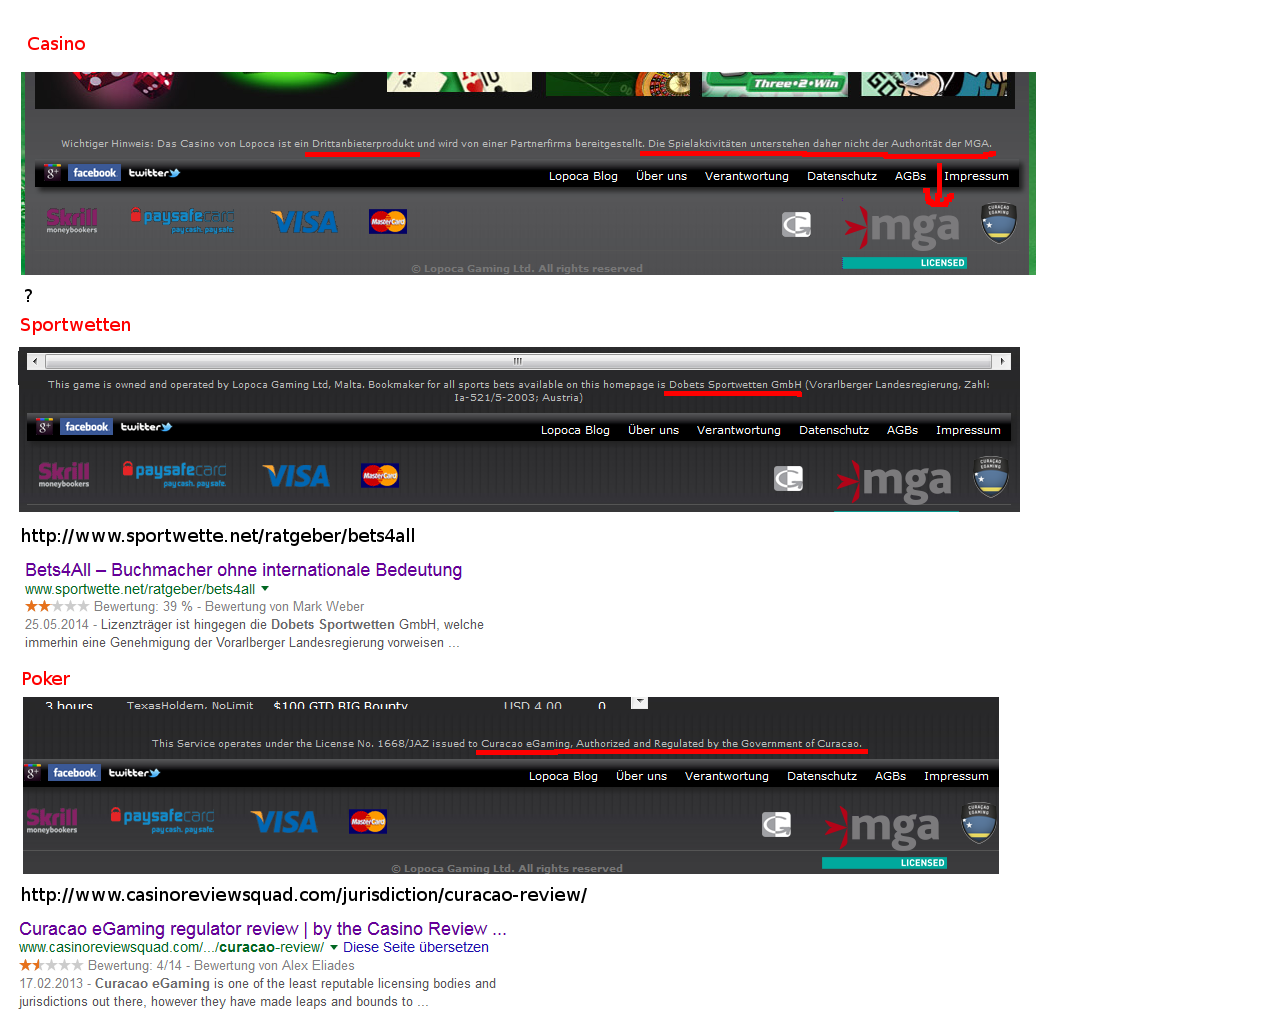Viewport: 1280px width, 1024px height.
Task: Click the License No. 1668/JAZ notice in Poker
Action: (507, 744)
